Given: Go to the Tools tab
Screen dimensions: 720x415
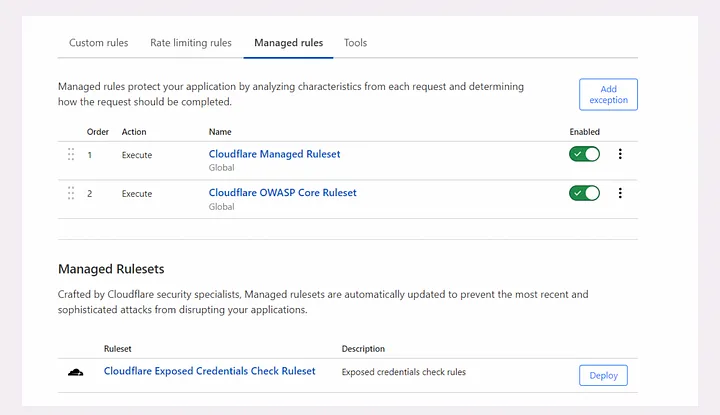Looking at the screenshot, I should [355, 43].
